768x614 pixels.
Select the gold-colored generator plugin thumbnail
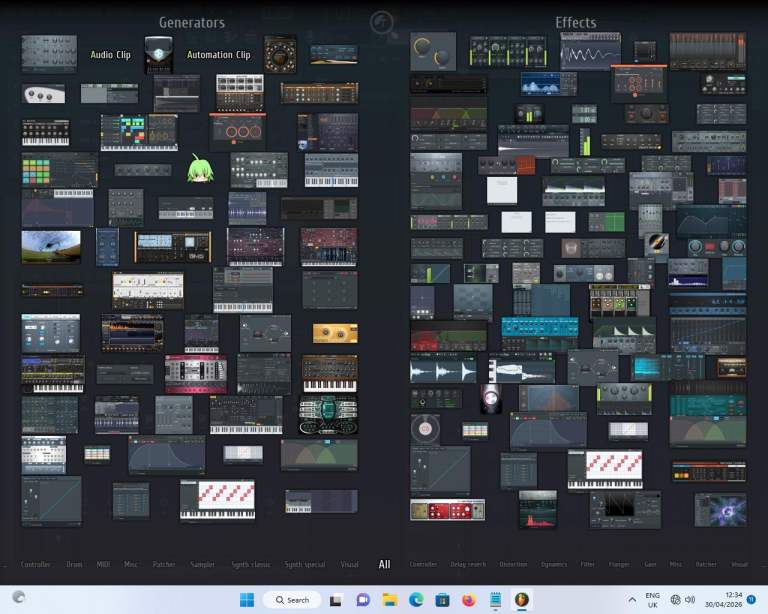[x=334, y=333]
